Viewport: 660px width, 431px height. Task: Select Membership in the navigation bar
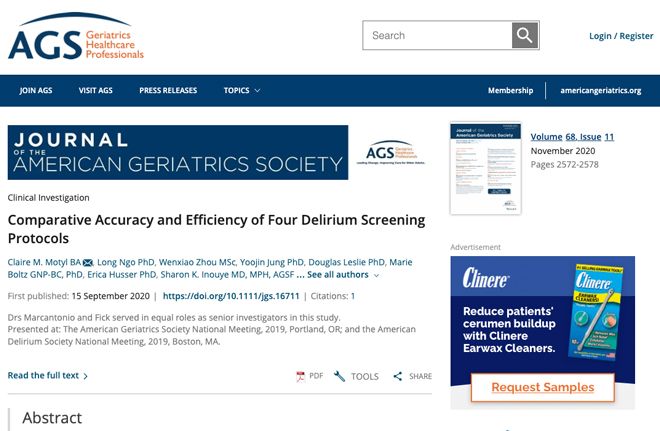click(x=511, y=90)
